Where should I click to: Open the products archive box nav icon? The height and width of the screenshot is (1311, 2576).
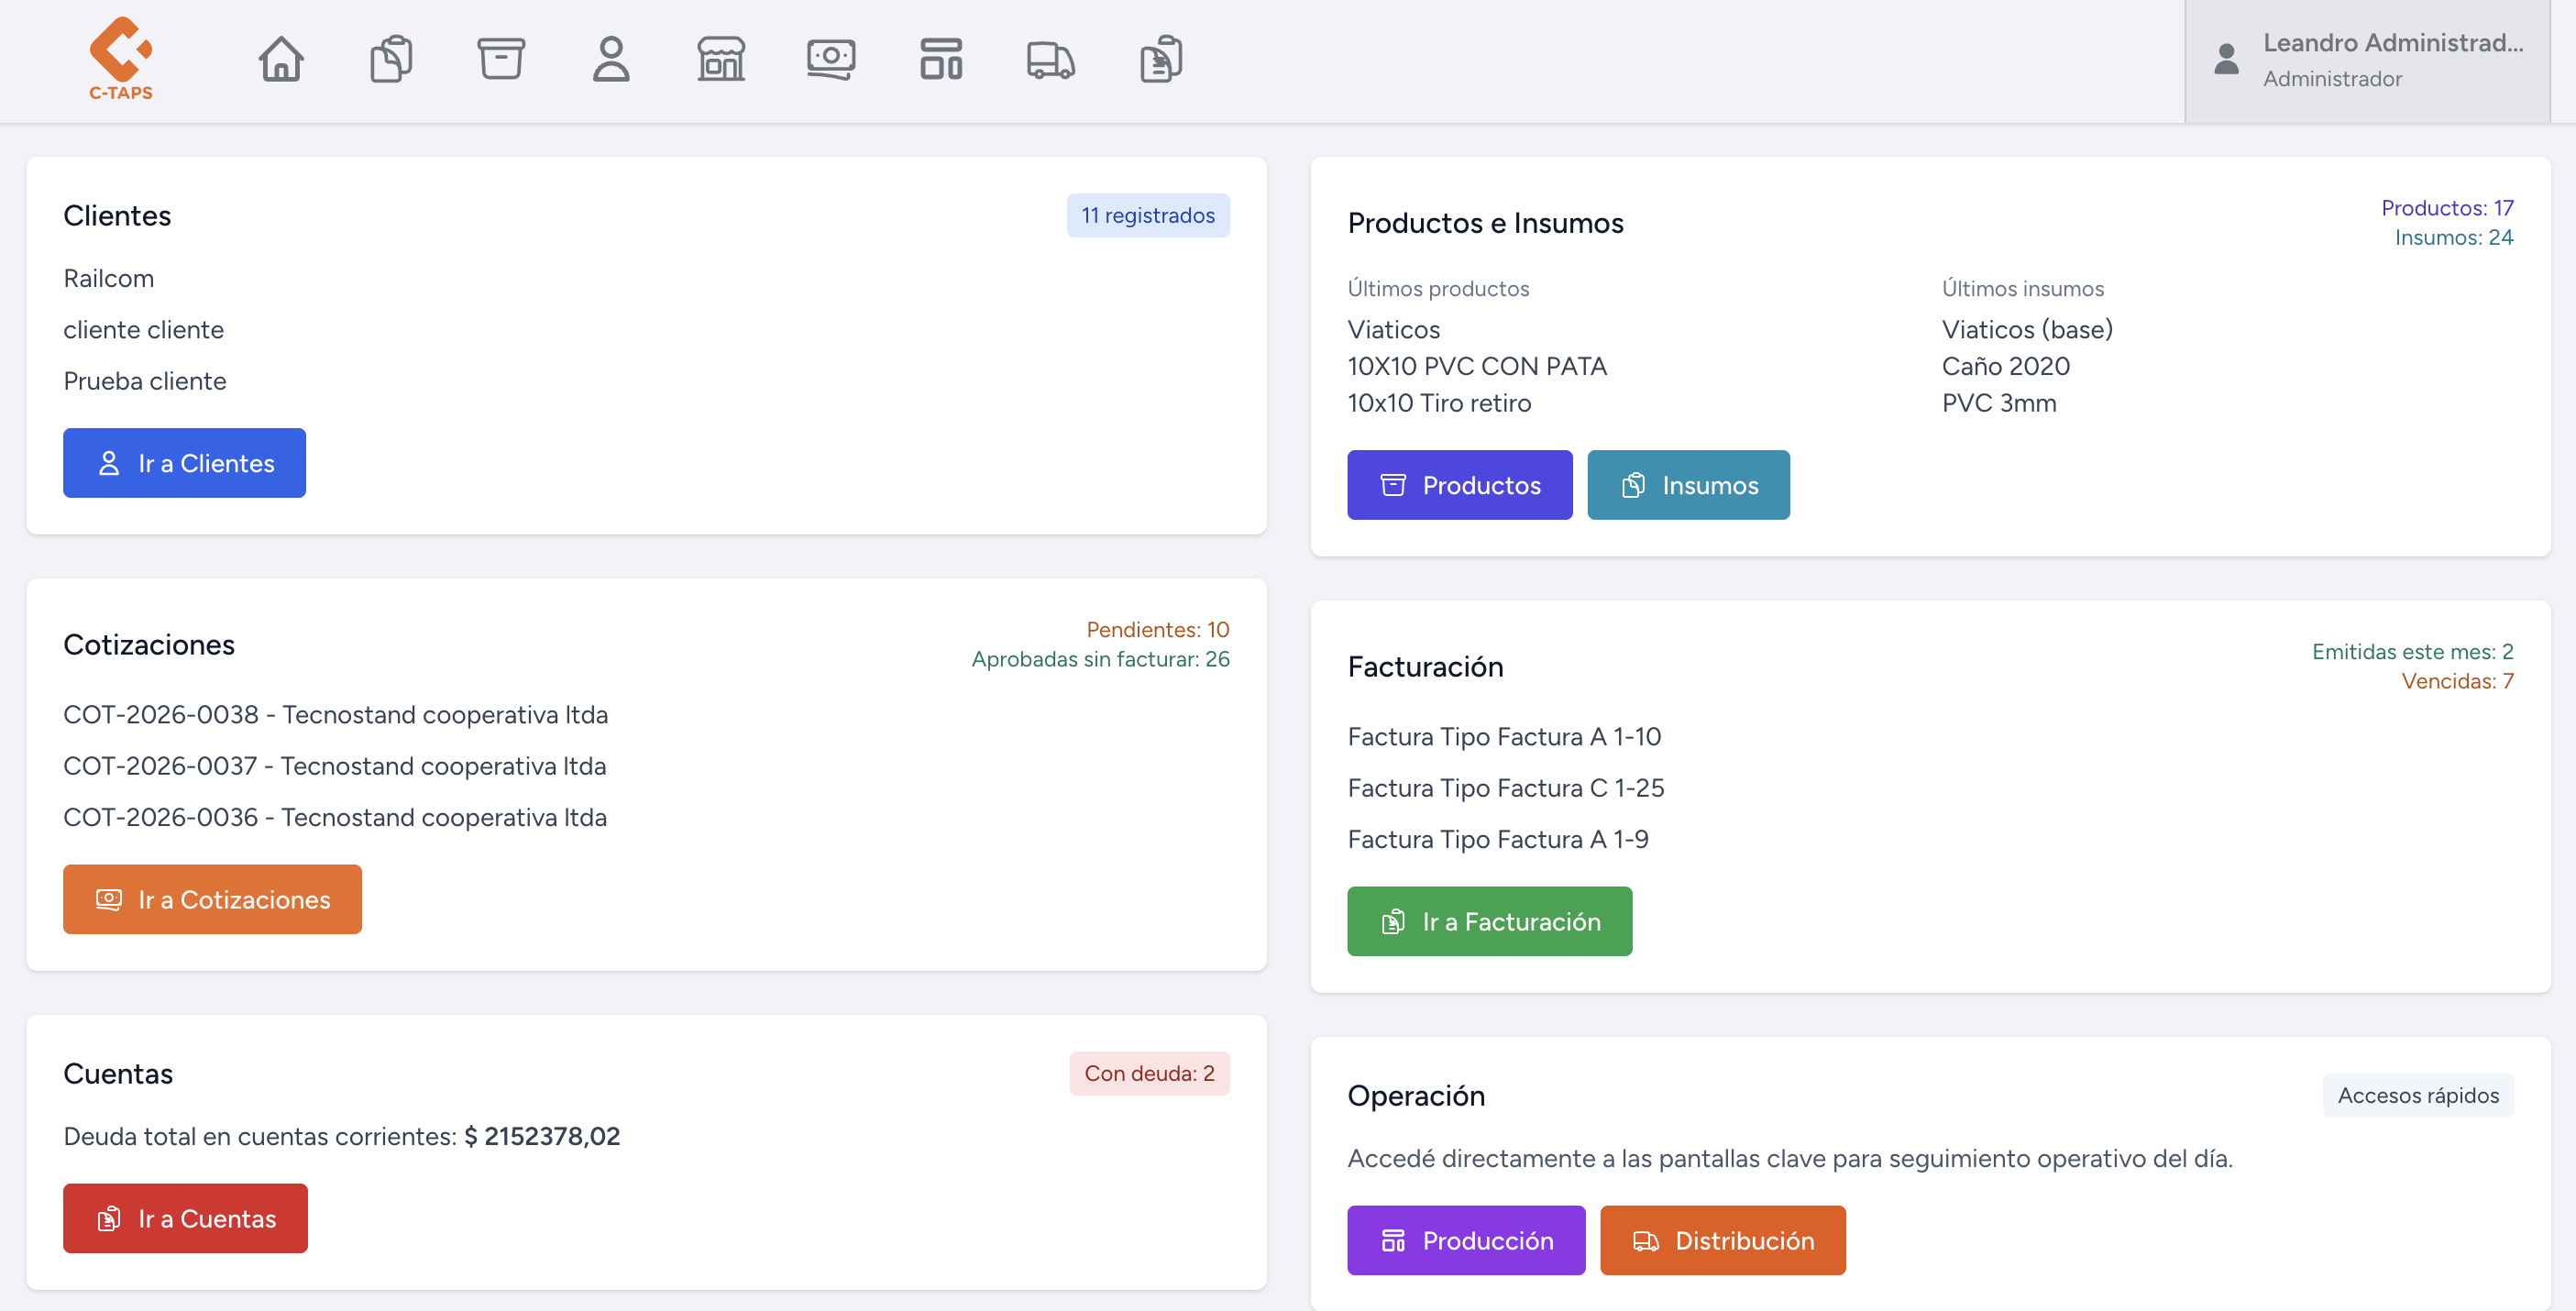tap(501, 59)
